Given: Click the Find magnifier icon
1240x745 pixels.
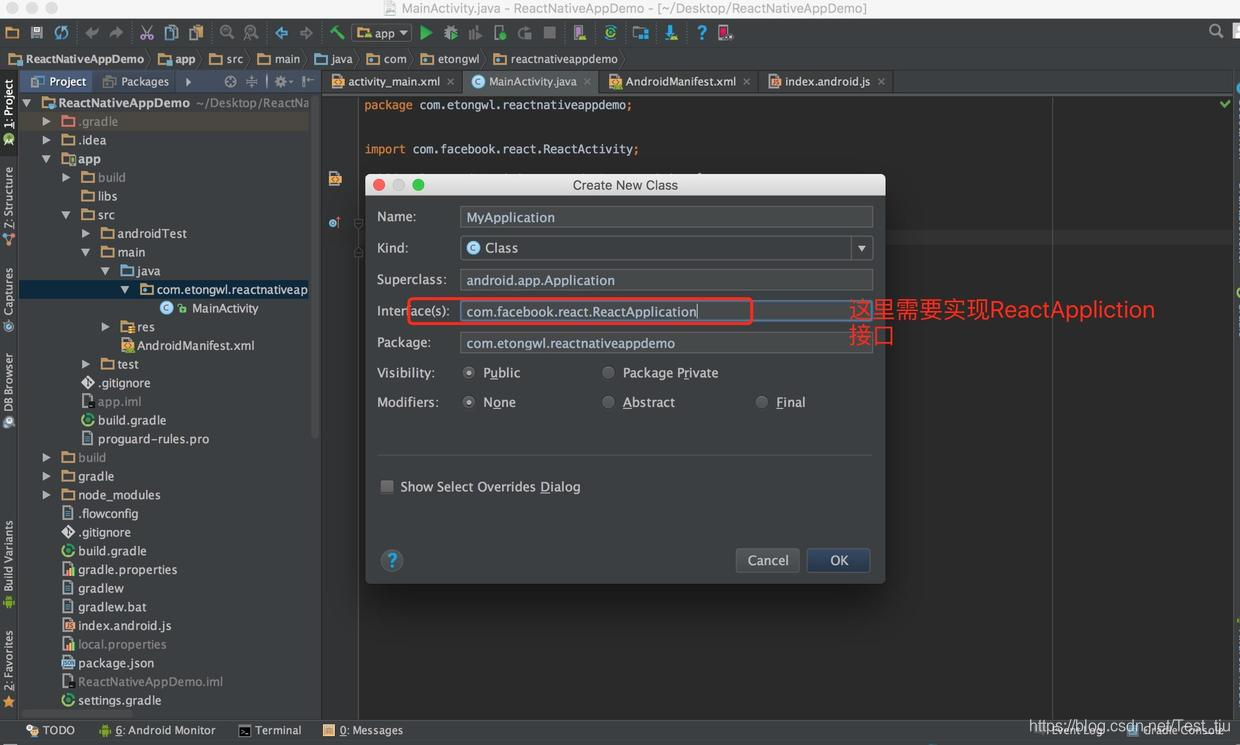Looking at the screenshot, I should tap(227, 33).
